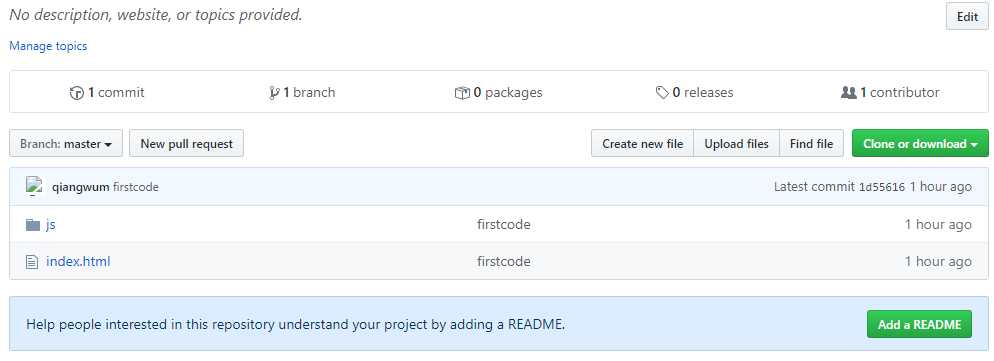
Task: Click the index.html file icon
Action: (32, 261)
